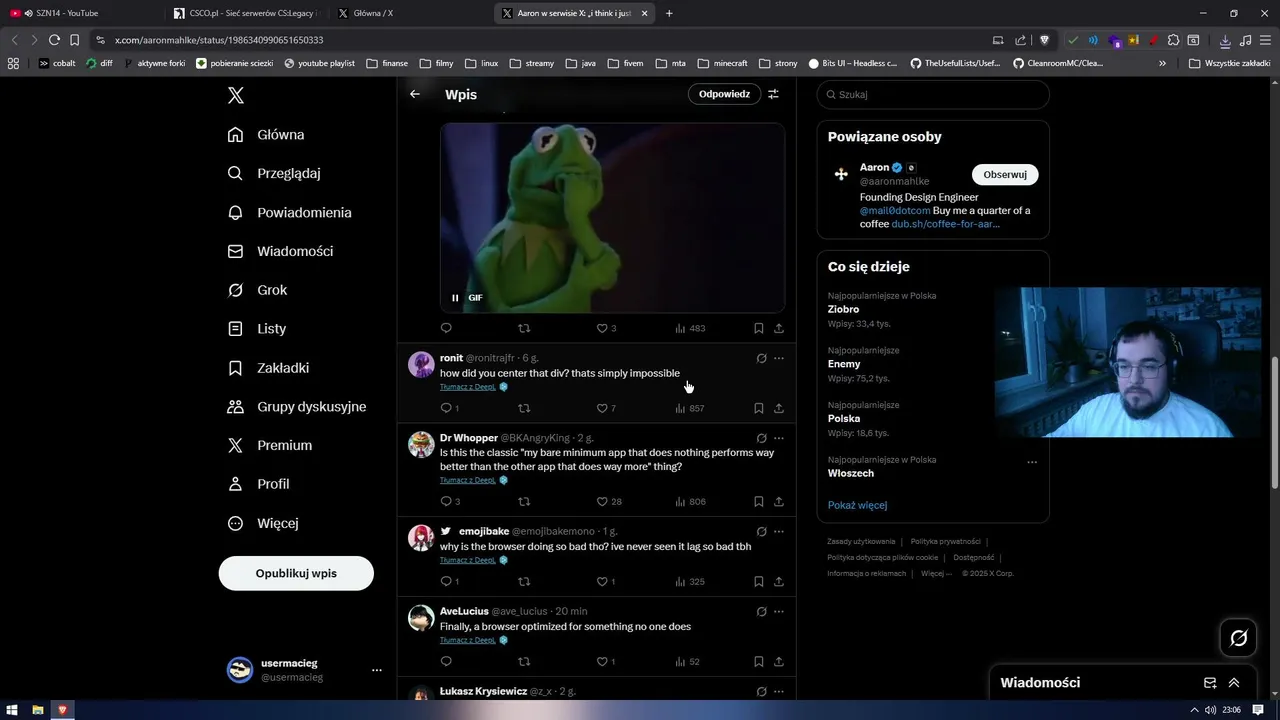This screenshot has height=720, width=1280.
Task: Open Premium page
Action: (x=270, y=446)
